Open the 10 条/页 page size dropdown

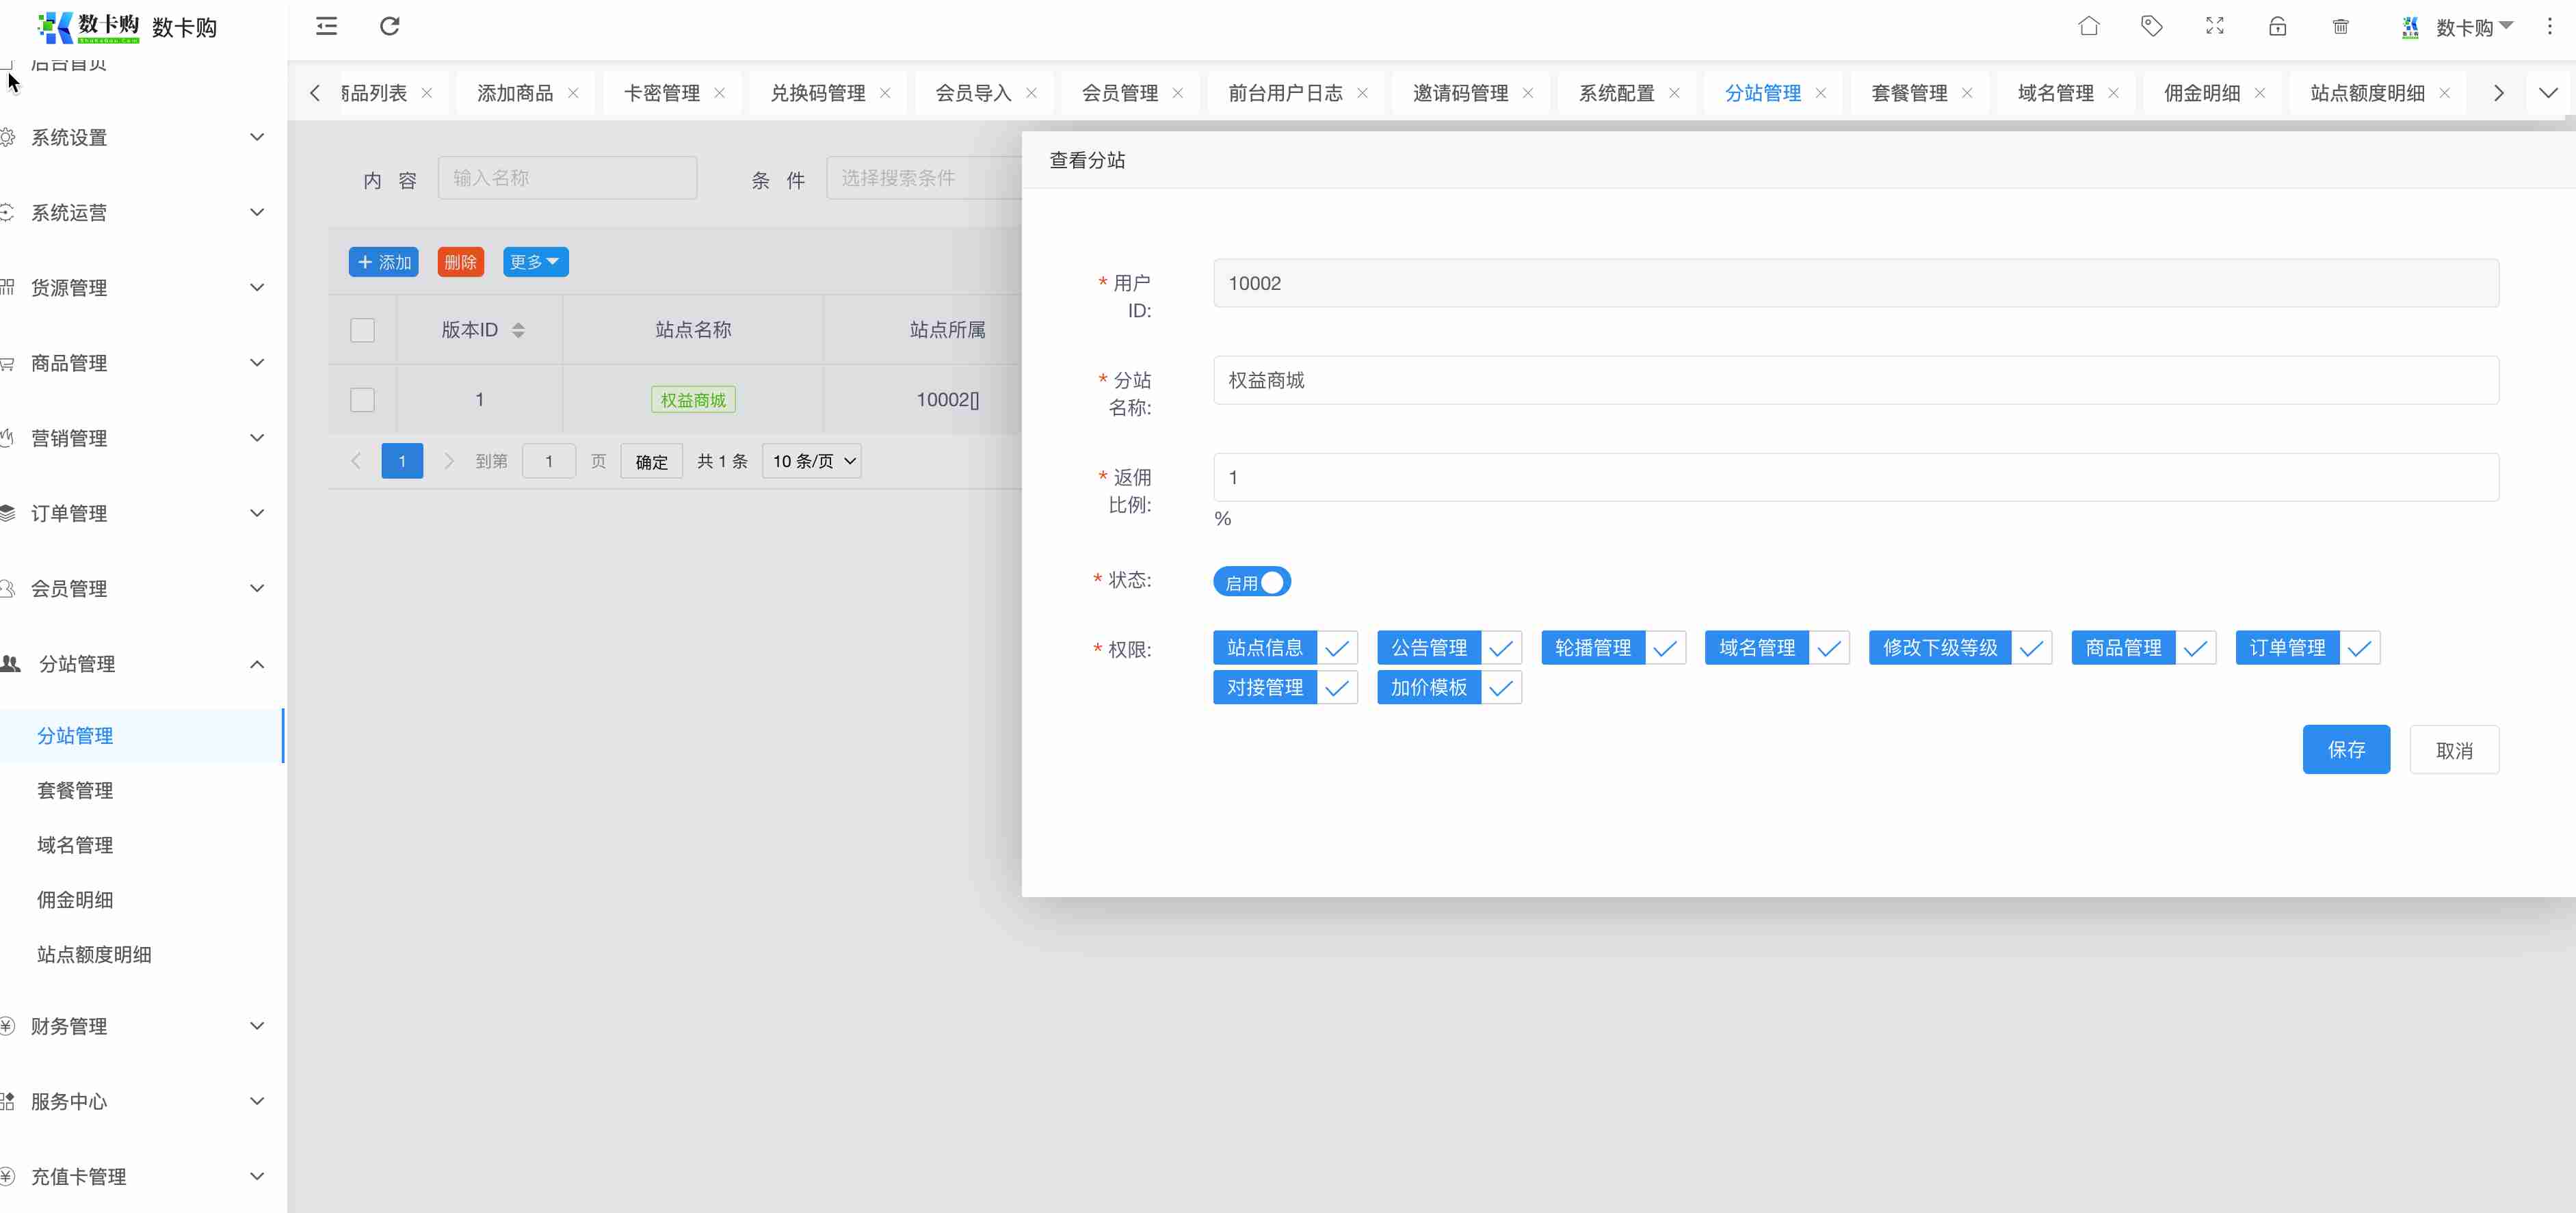pos(812,461)
